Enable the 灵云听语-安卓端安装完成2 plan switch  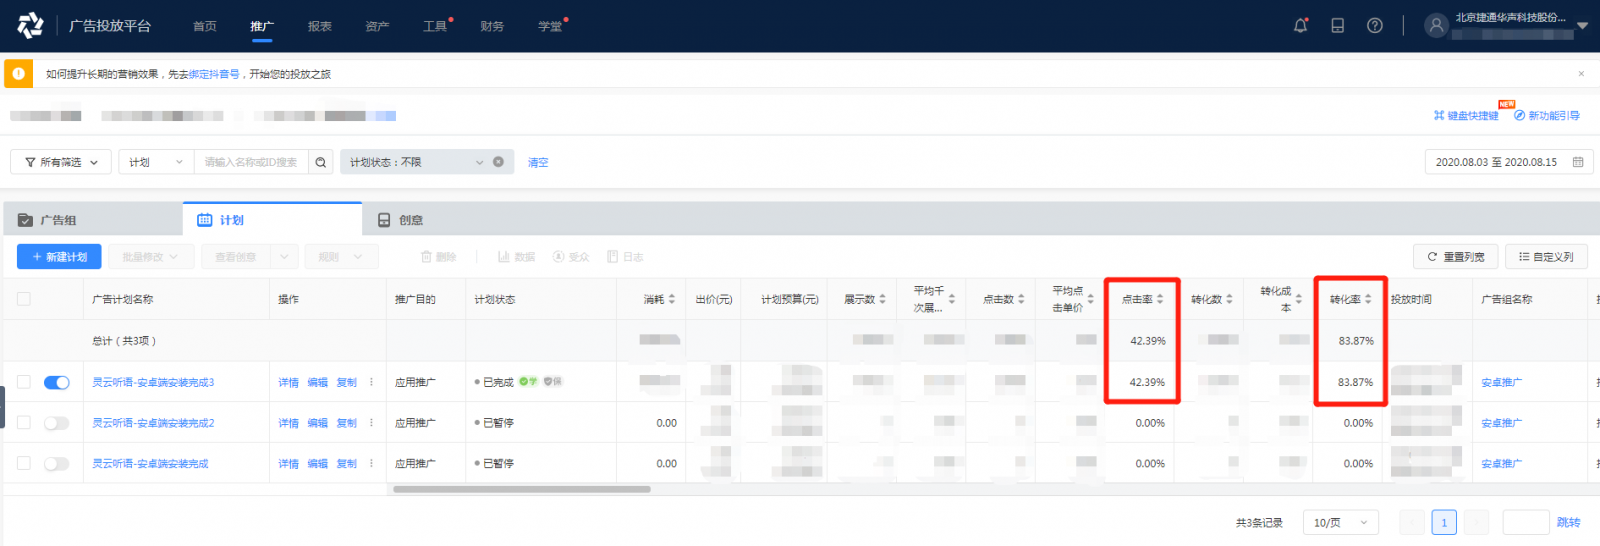click(x=57, y=423)
